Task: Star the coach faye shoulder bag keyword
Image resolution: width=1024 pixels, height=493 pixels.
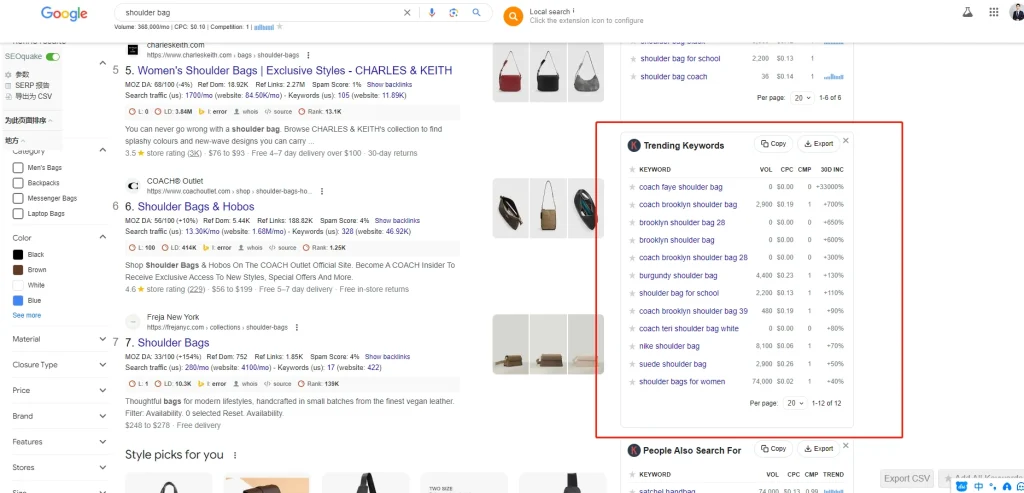Action: (632, 187)
